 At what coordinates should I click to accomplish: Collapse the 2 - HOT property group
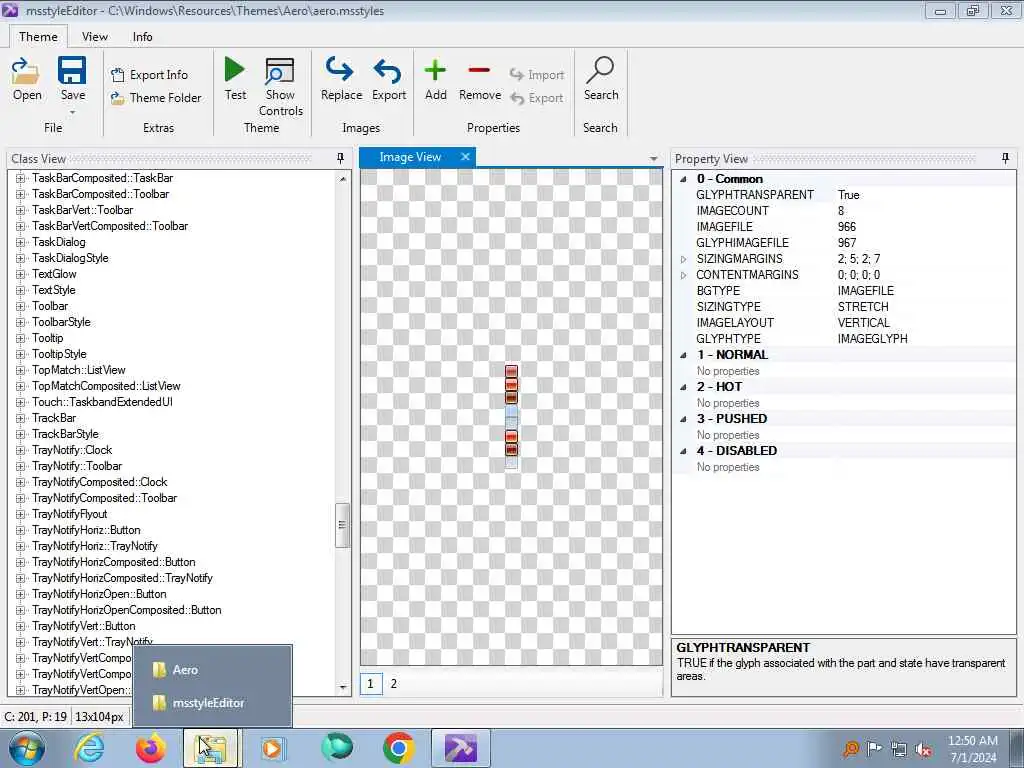(683, 387)
